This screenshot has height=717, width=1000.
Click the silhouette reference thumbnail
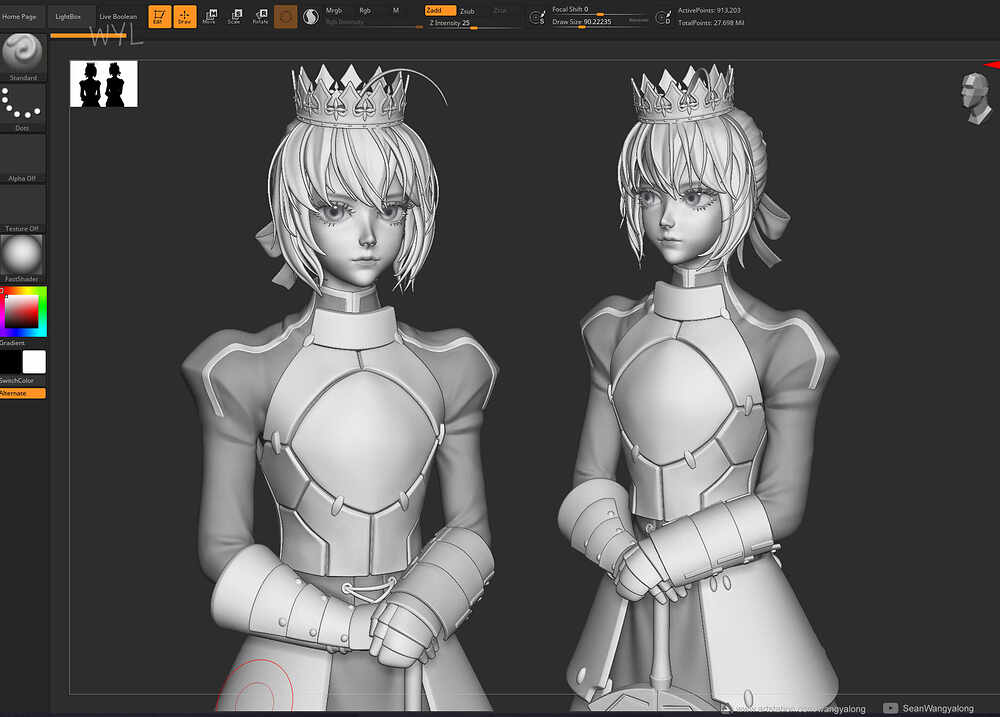coord(104,84)
